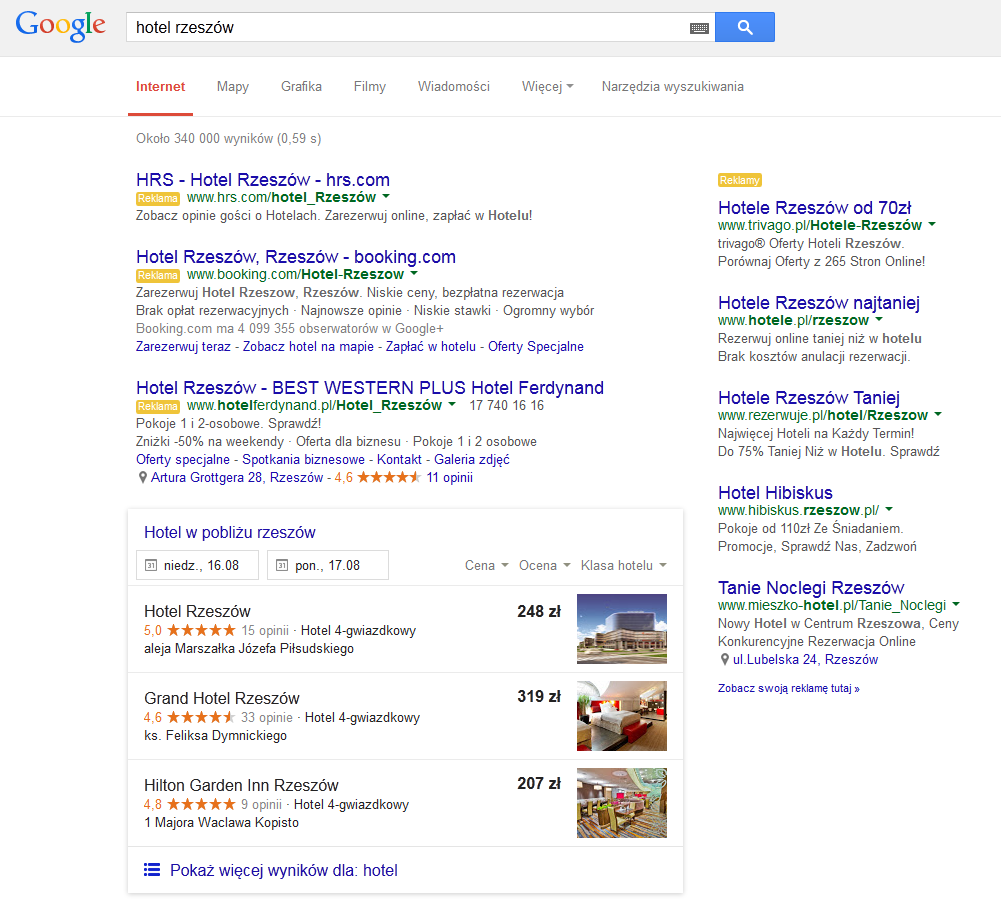Click the Grand Hotel Rzeszów star rating
This screenshot has height=904, width=1001.
(x=201, y=717)
